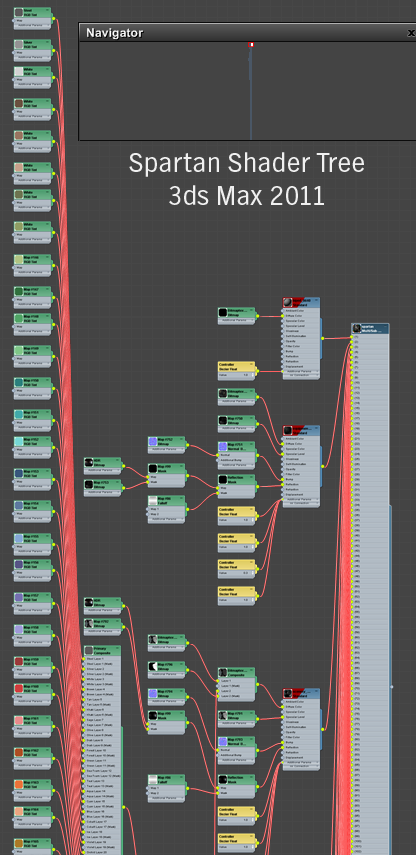Select the Silver Layer 2 slot in Primary Composite

click(x=102, y=669)
